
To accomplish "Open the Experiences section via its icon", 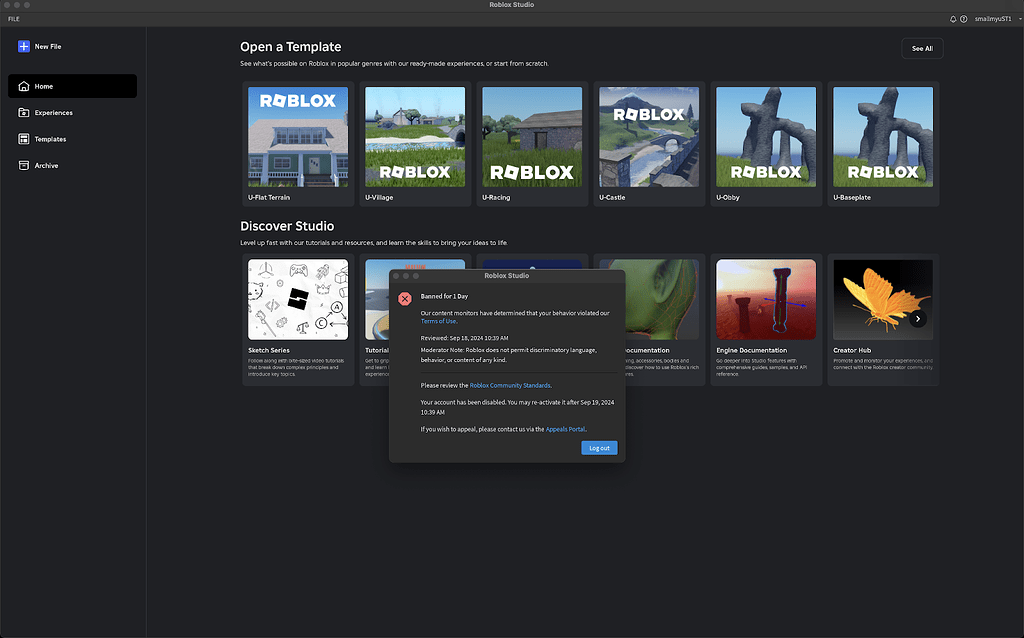I will (x=22, y=112).
